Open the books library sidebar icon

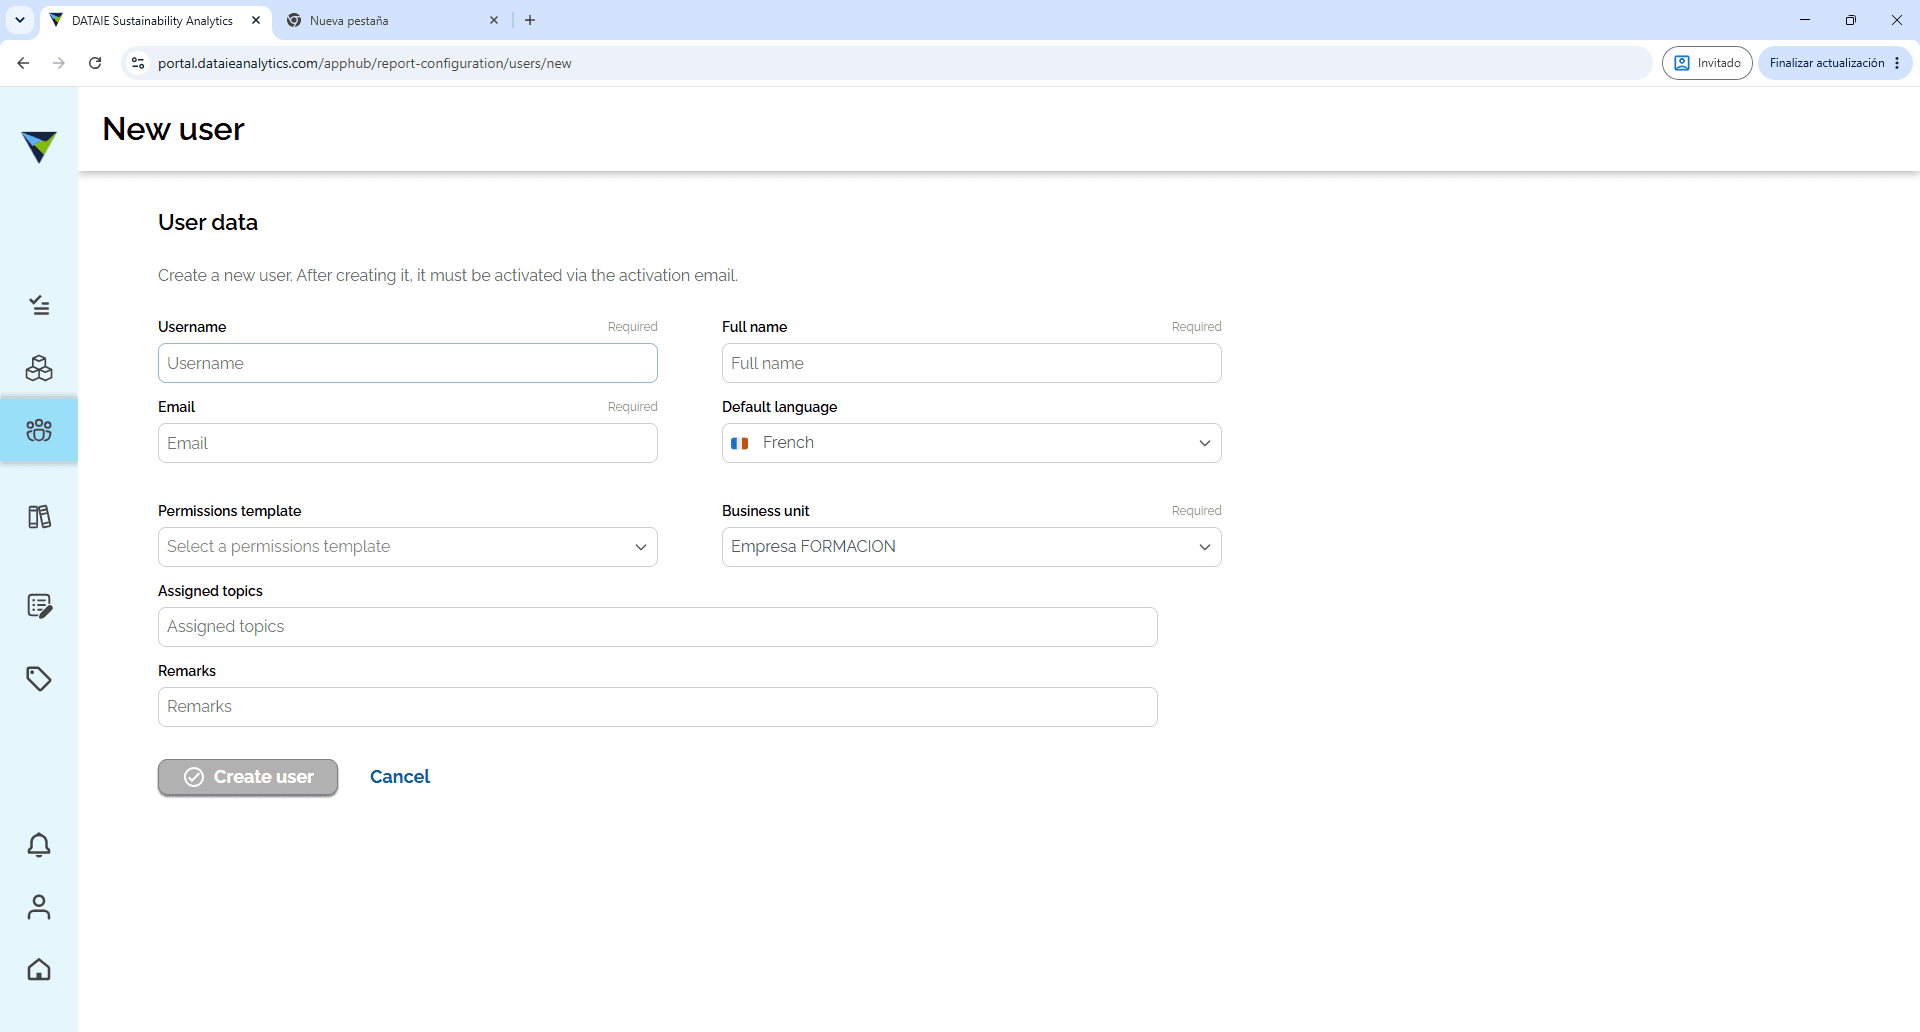(x=39, y=517)
